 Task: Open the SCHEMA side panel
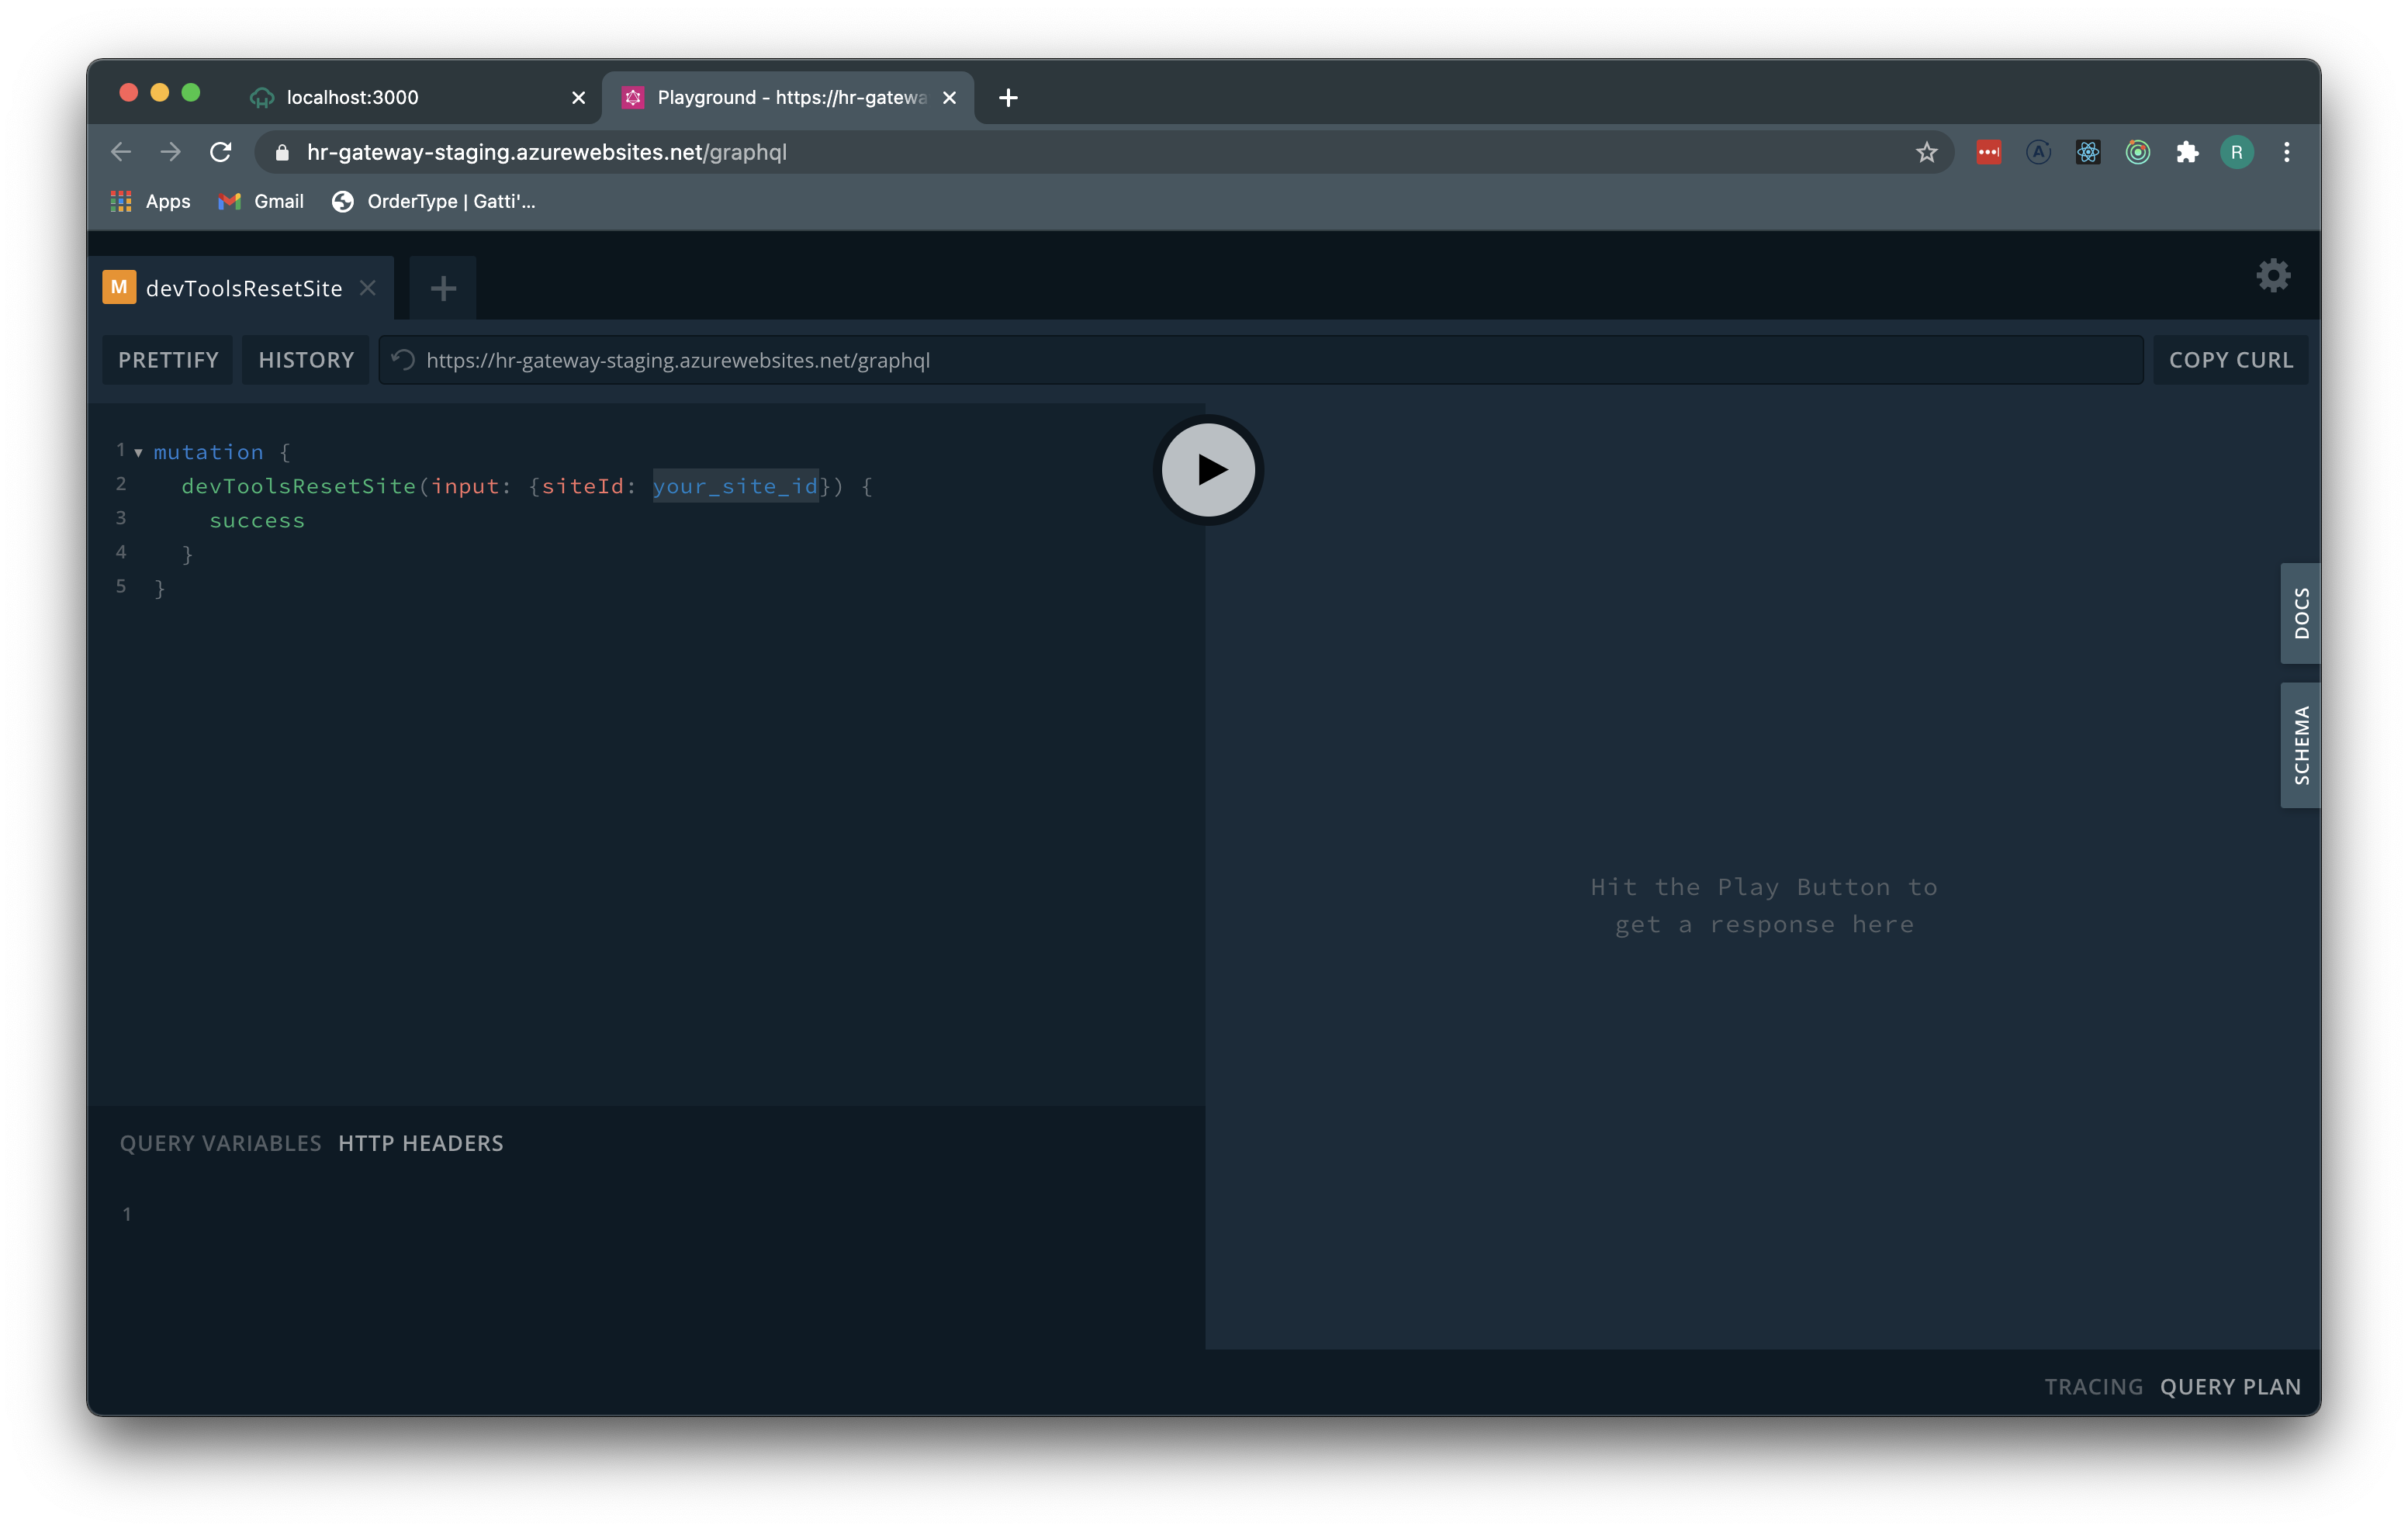coord(2300,745)
